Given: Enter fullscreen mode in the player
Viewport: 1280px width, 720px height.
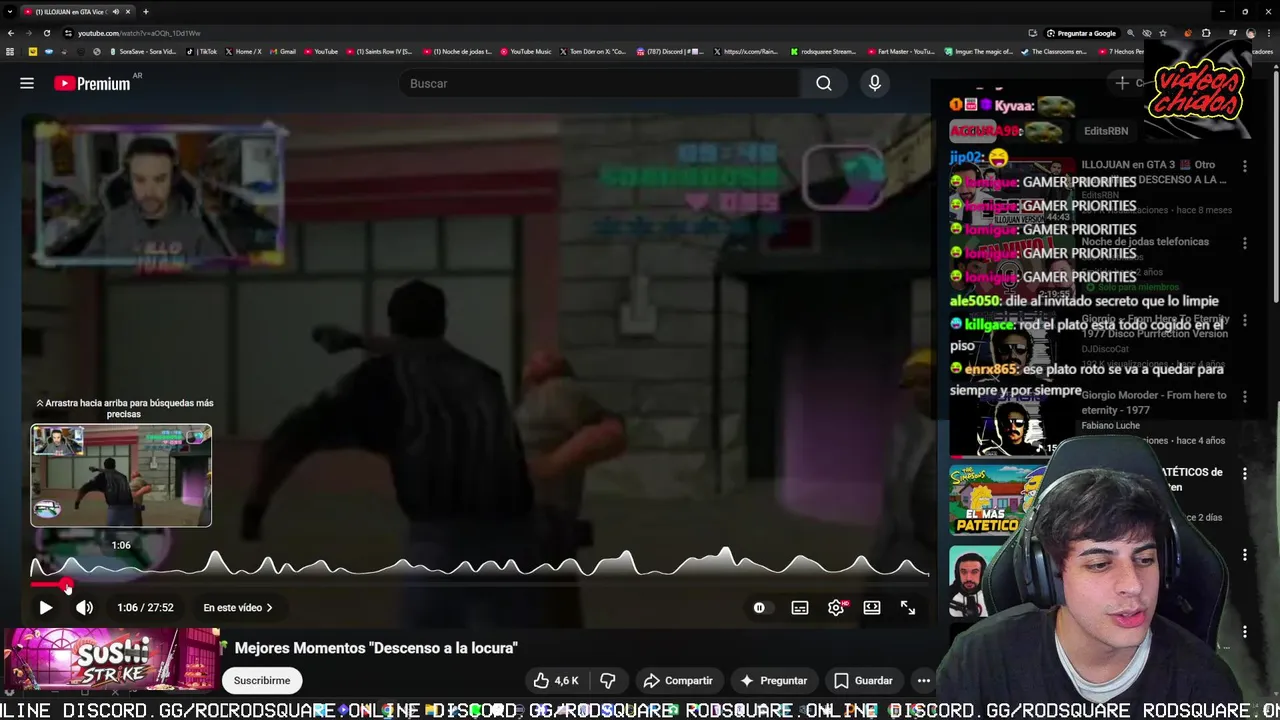Looking at the screenshot, I should pos(908,607).
